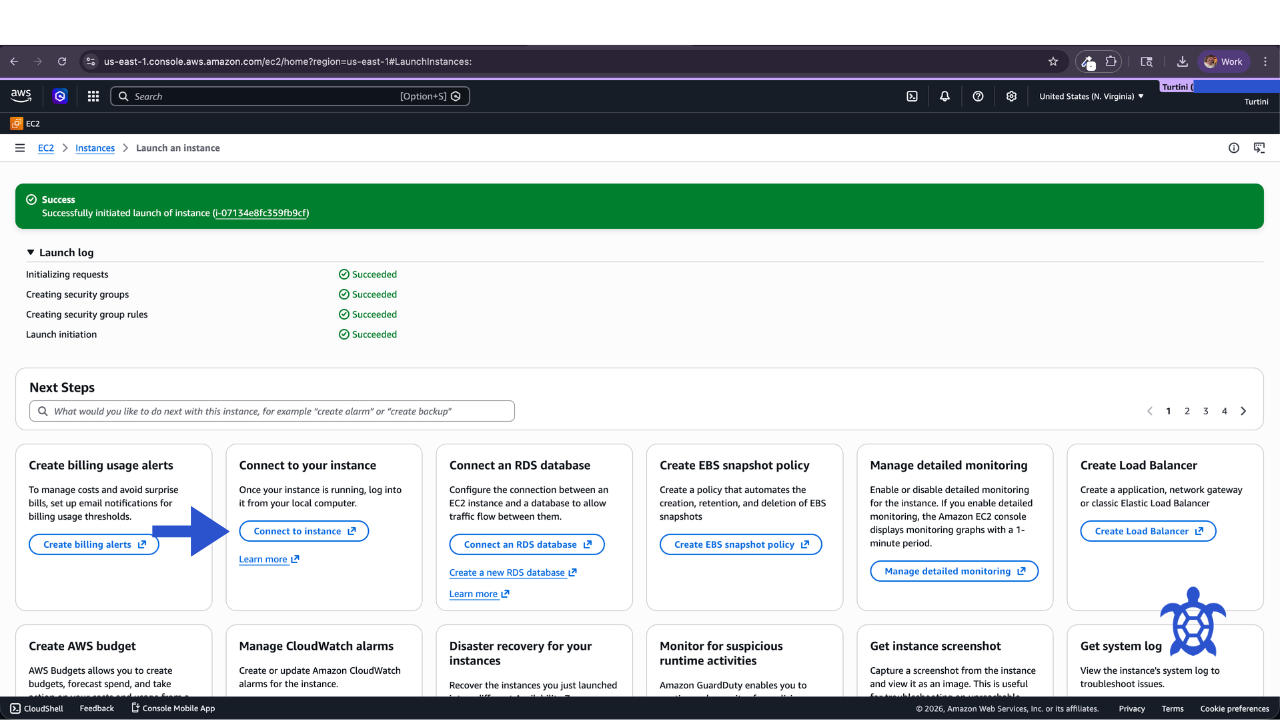Open Create a new RDS database link
This screenshot has width=1280, height=720.
(x=513, y=573)
